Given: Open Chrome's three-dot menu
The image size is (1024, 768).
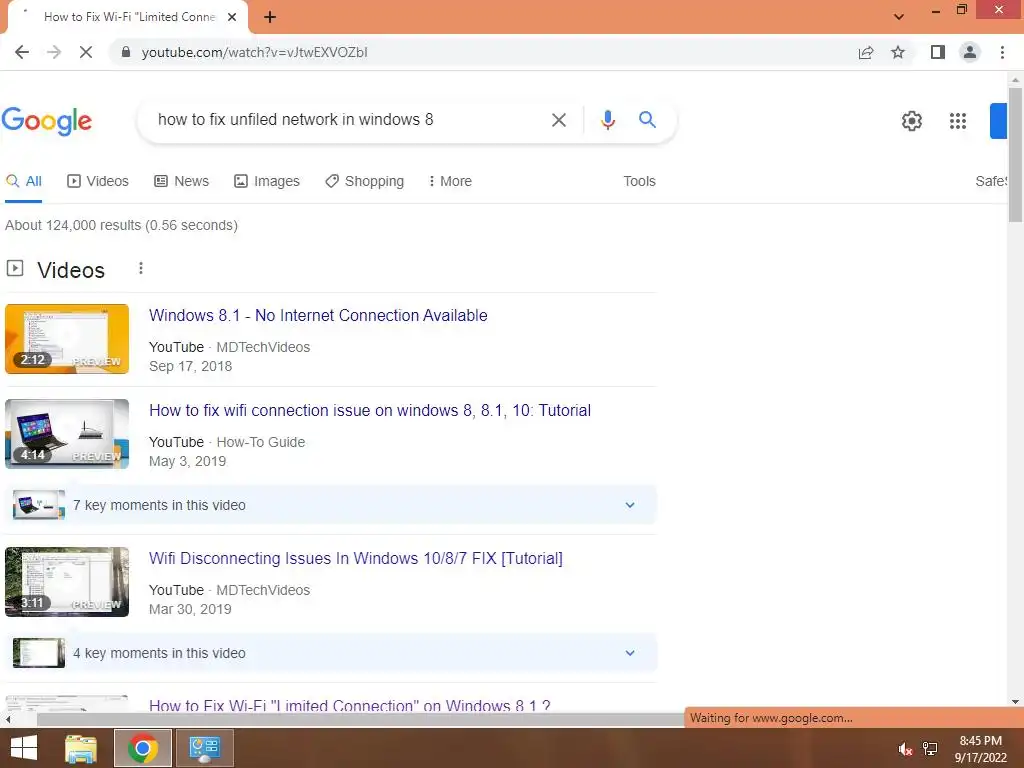Looking at the screenshot, I should (x=1002, y=52).
